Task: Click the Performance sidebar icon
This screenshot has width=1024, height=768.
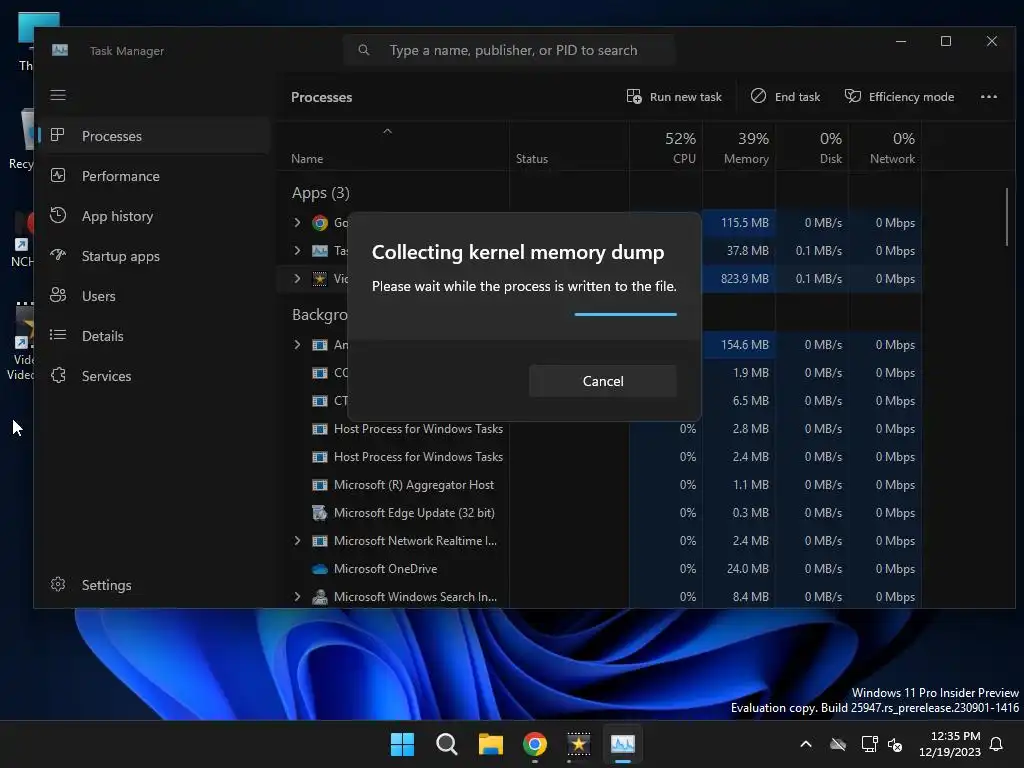Action: coord(58,175)
